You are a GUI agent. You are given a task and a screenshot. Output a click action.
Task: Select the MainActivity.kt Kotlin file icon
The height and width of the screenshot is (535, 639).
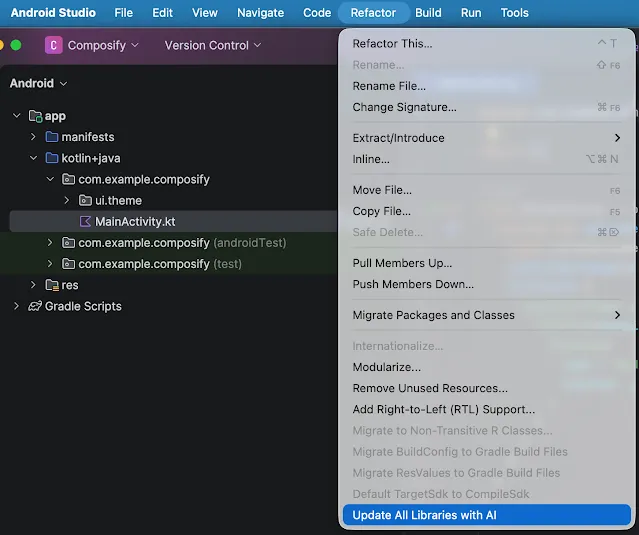[x=85, y=221]
